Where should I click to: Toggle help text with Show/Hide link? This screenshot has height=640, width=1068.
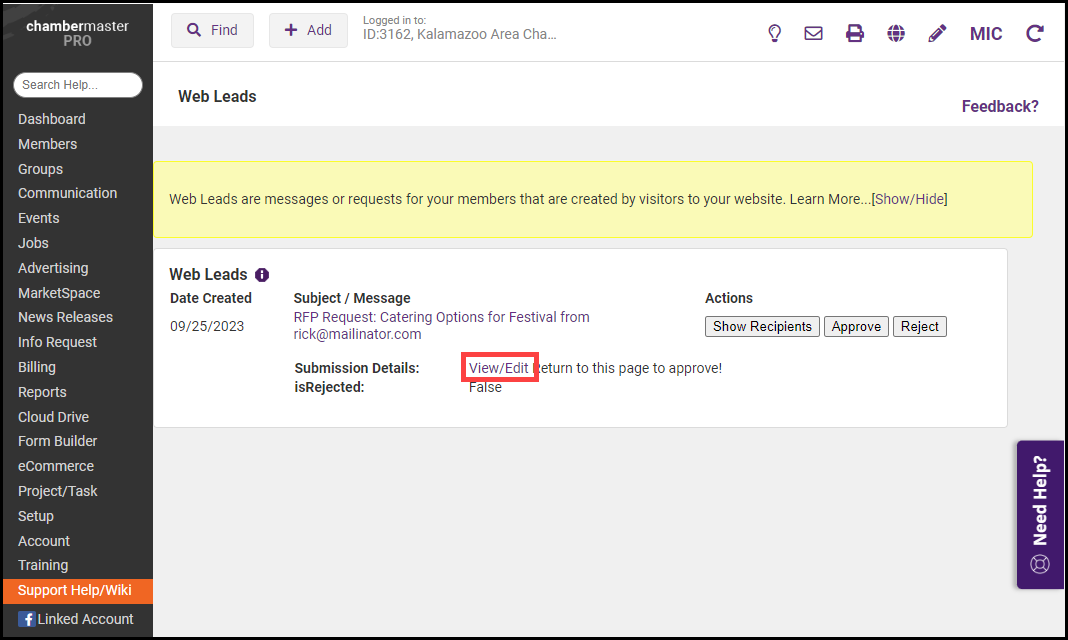pos(909,199)
